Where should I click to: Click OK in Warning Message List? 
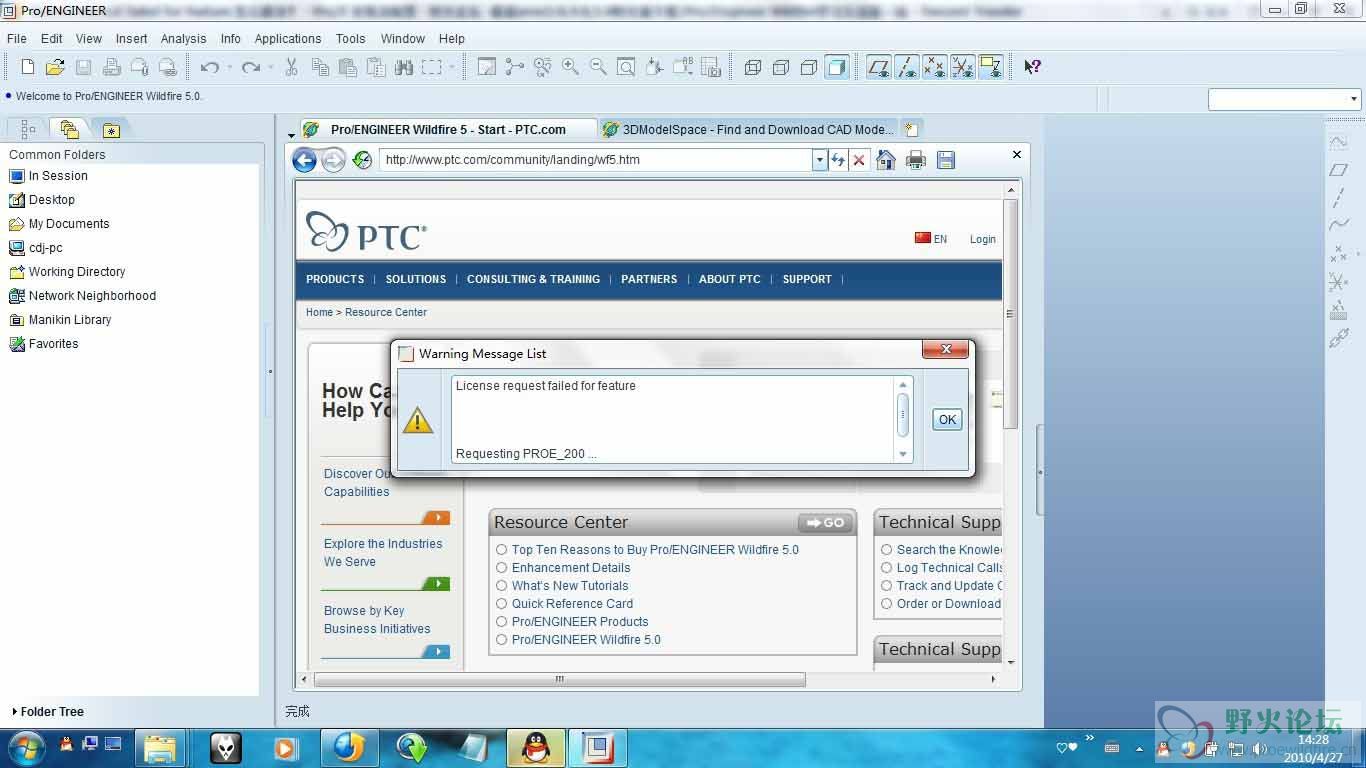click(947, 420)
